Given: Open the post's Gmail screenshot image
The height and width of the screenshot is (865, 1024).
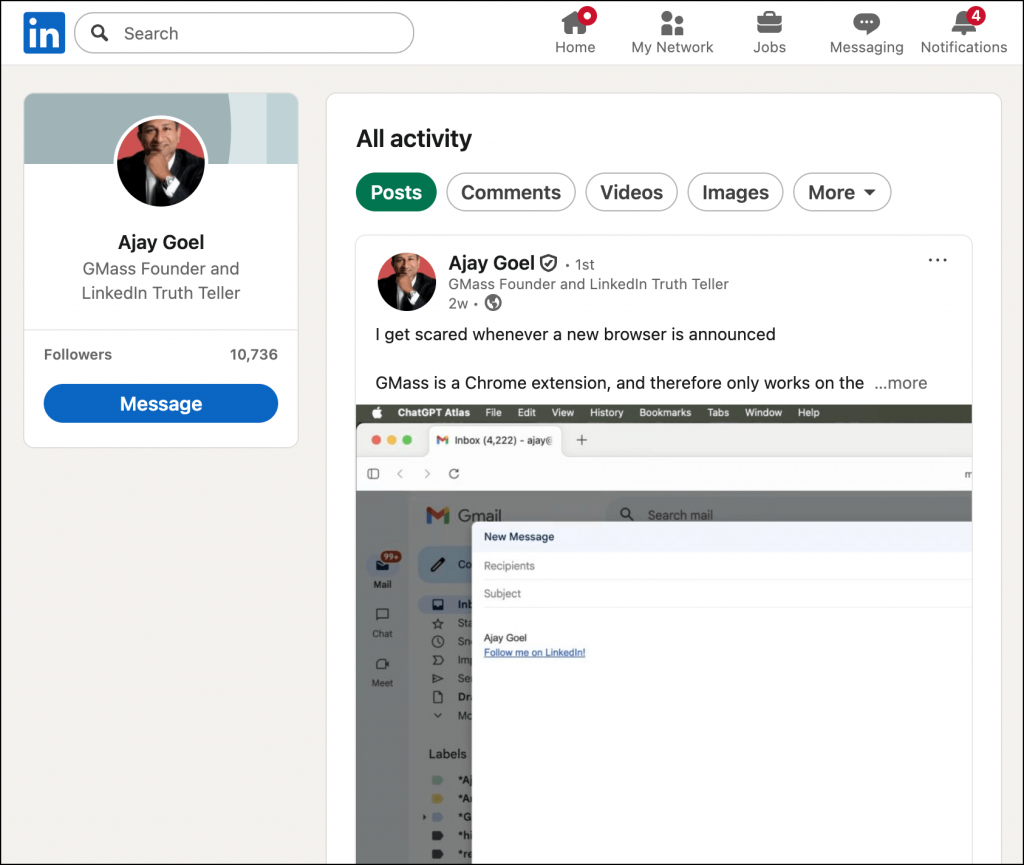Looking at the screenshot, I should coord(663,630).
